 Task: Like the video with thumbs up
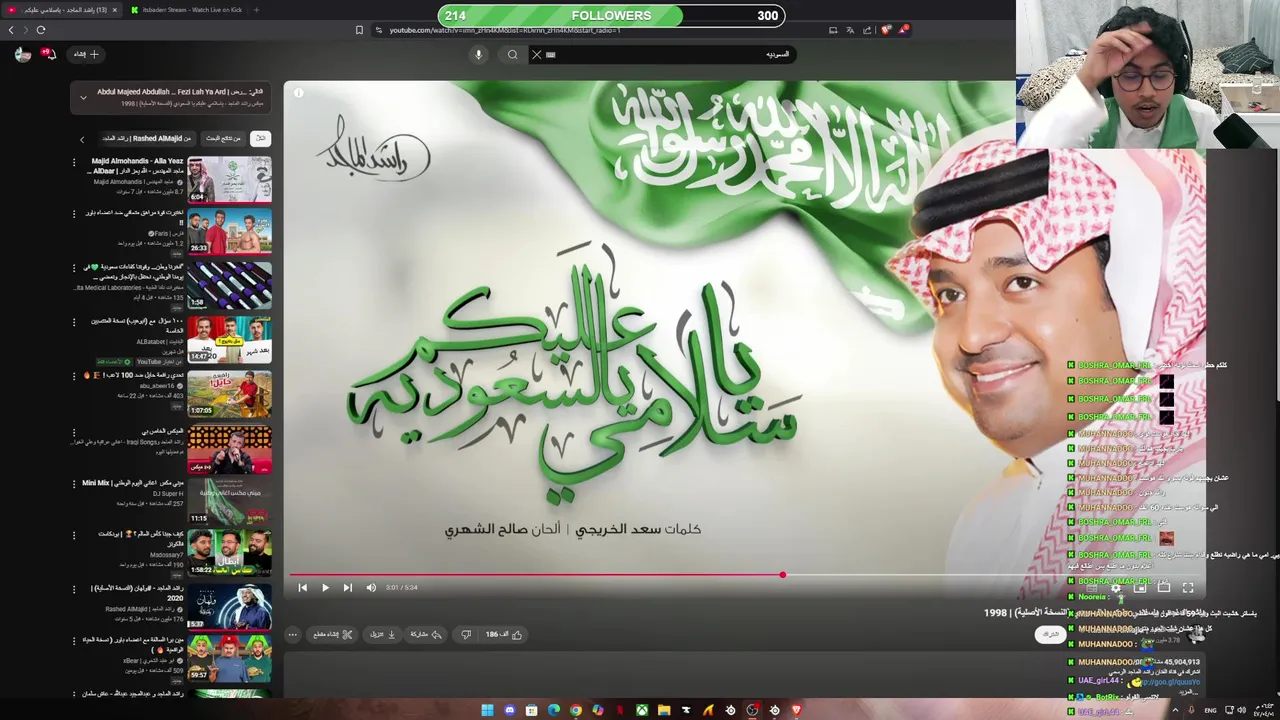pos(505,634)
